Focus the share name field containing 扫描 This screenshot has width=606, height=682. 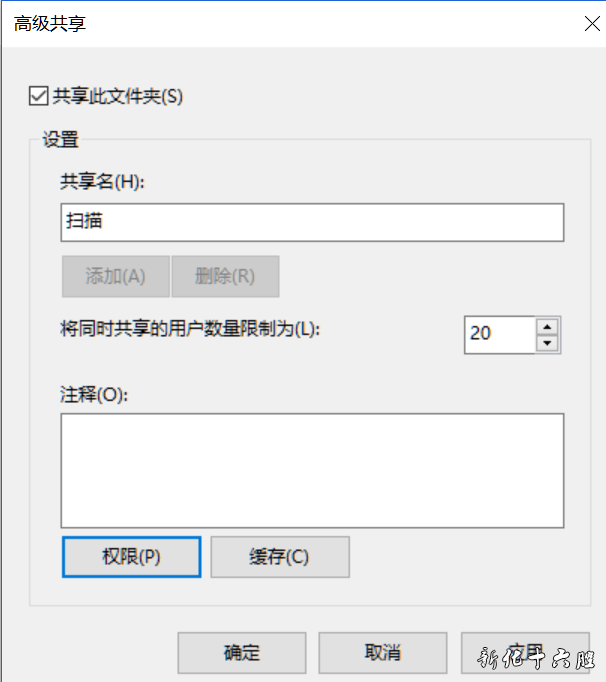pyautogui.click(x=312, y=222)
